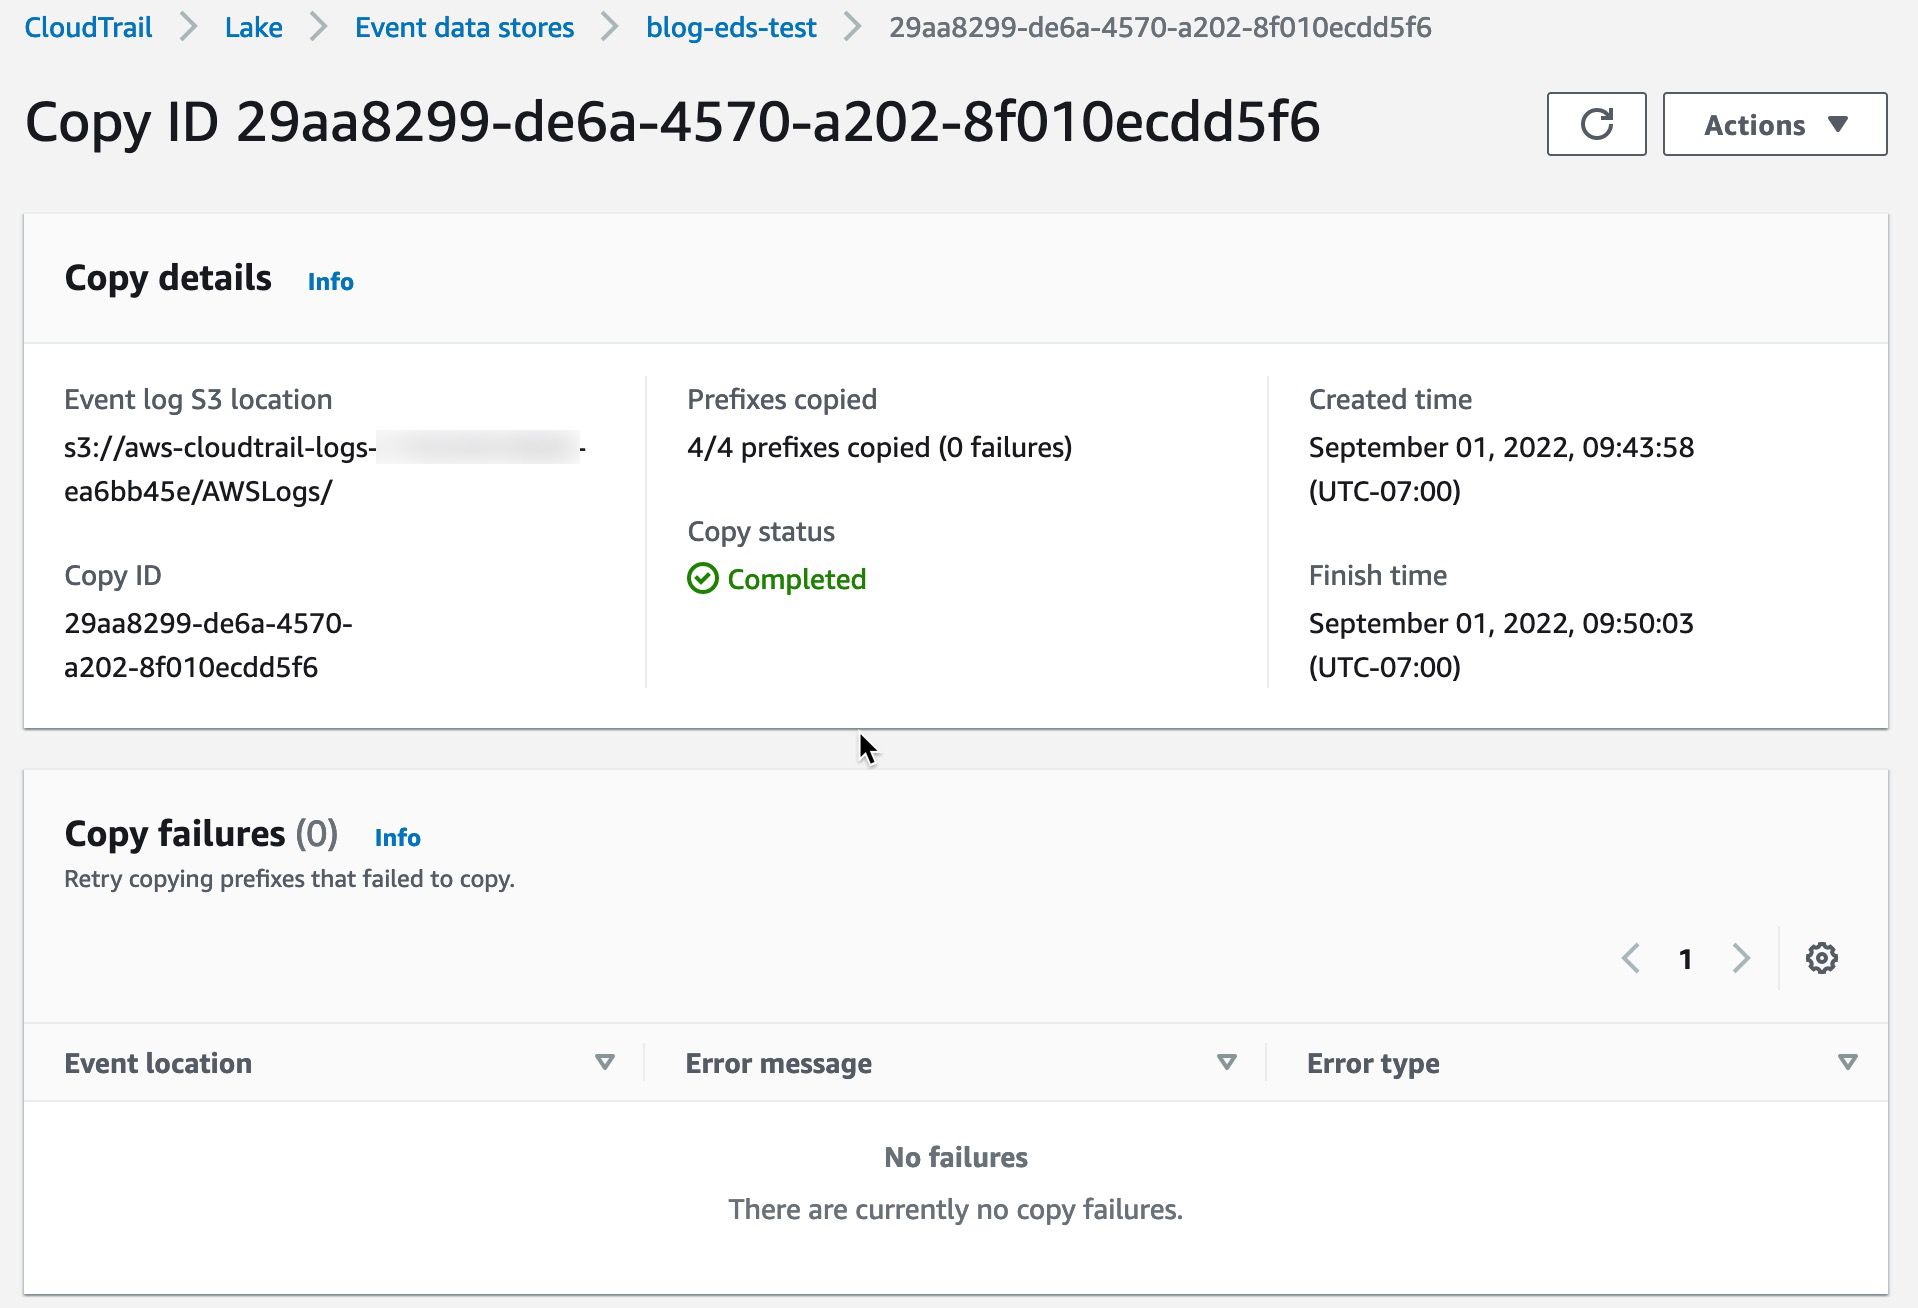The width and height of the screenshot is (1918, 1308).
Task: Sort by Error message column arrow
Action: [x=1226, y=1062]
